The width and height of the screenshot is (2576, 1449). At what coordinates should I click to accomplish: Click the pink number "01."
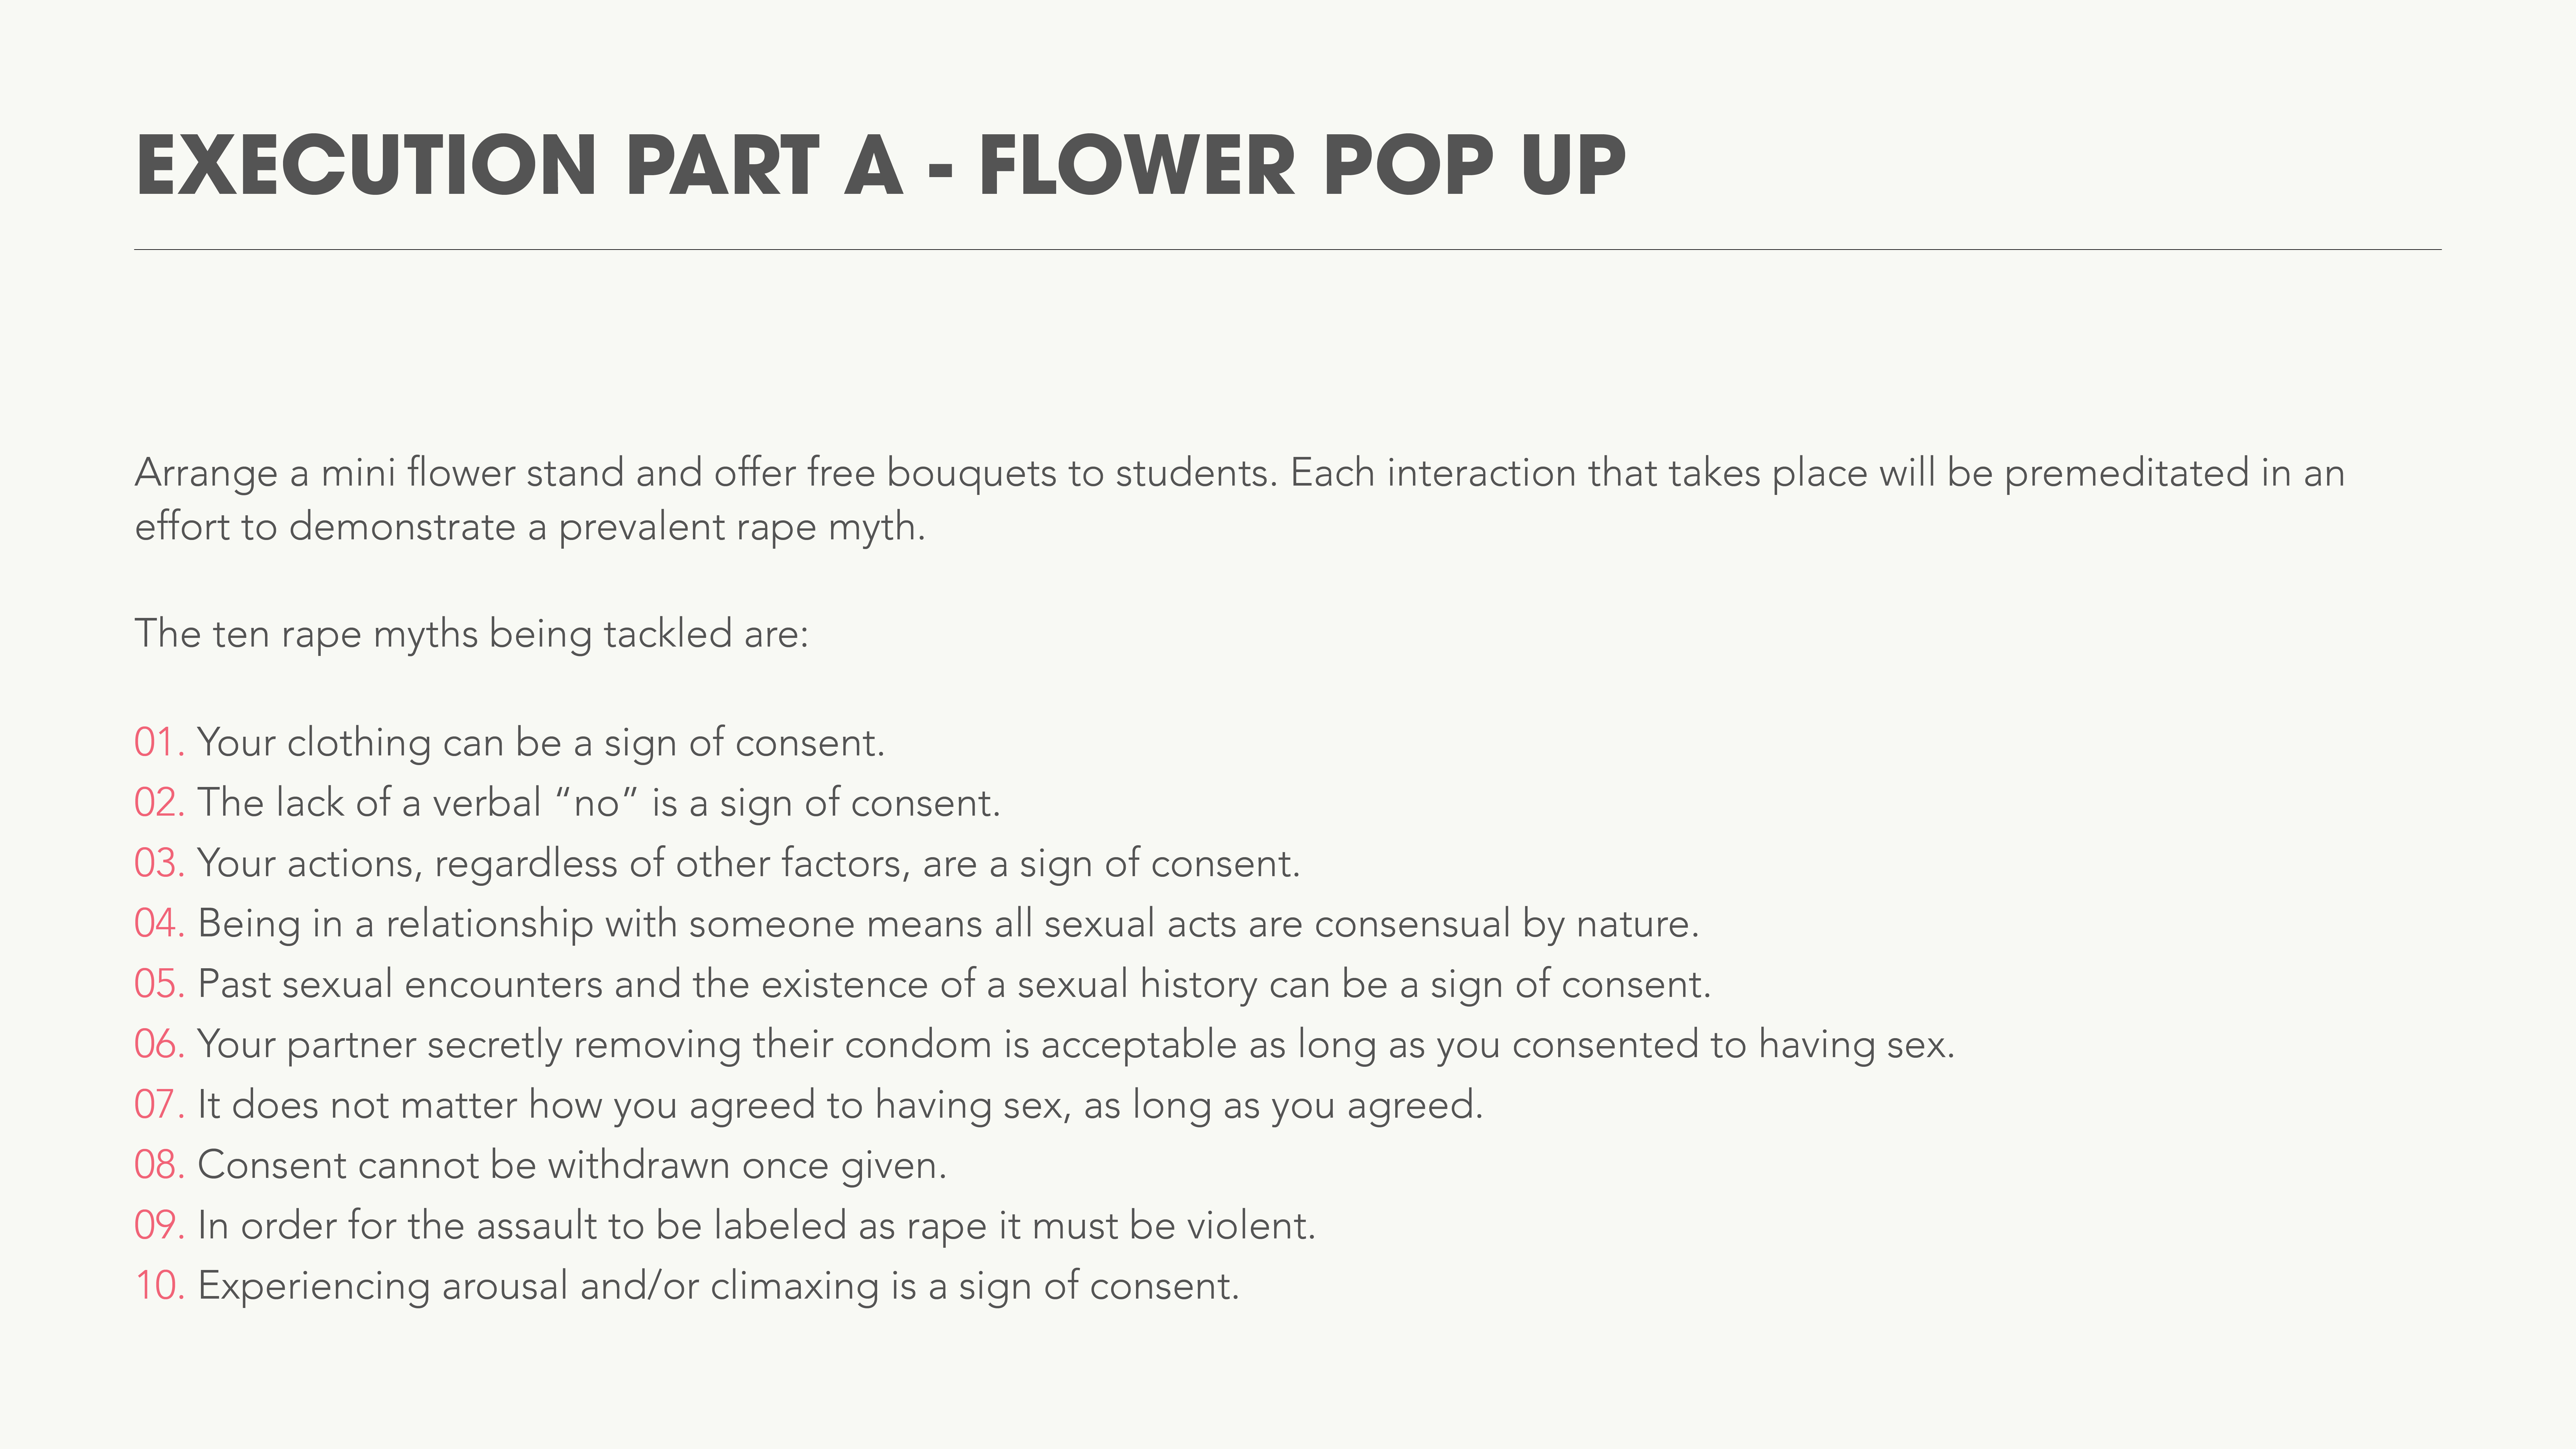(x=159, y=743)
